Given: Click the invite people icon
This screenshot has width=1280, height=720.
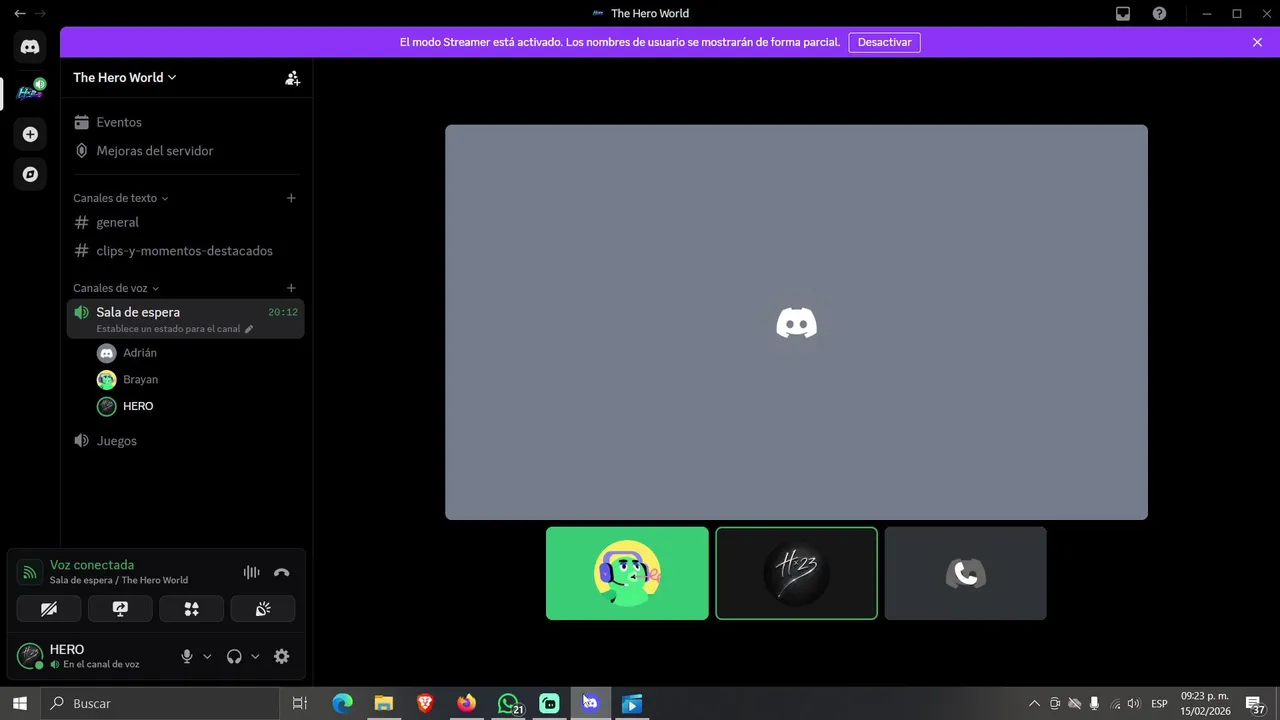Looking at the screenshot, I should [292, 78].
